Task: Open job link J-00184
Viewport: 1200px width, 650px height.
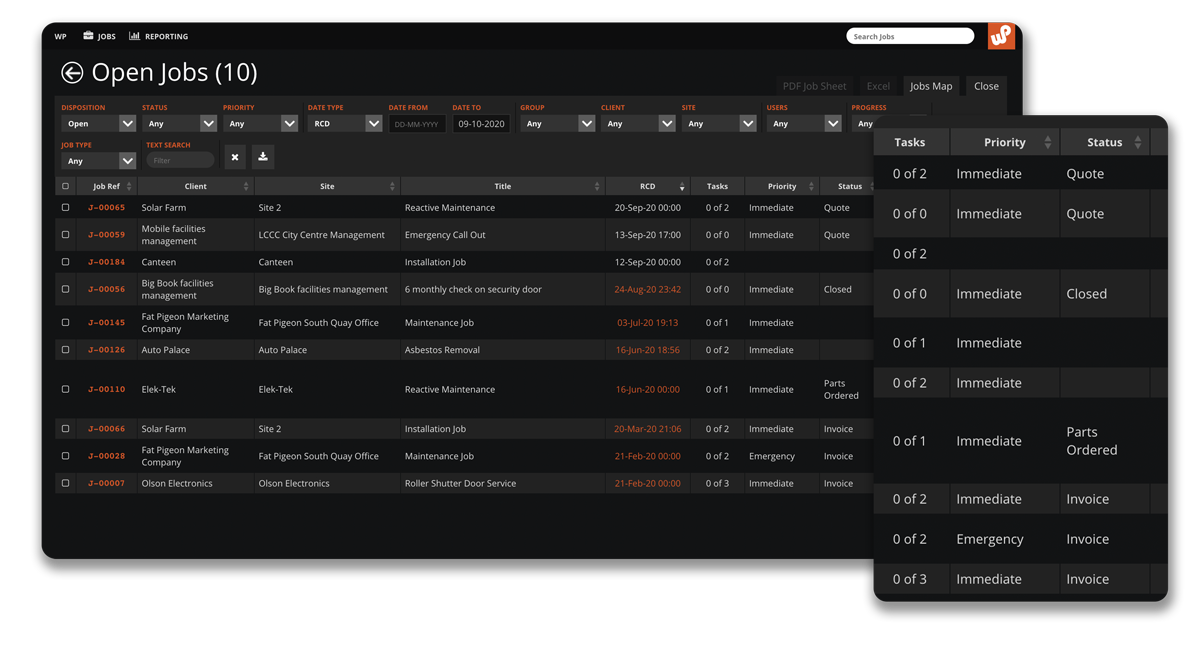Action: (107, 262)
